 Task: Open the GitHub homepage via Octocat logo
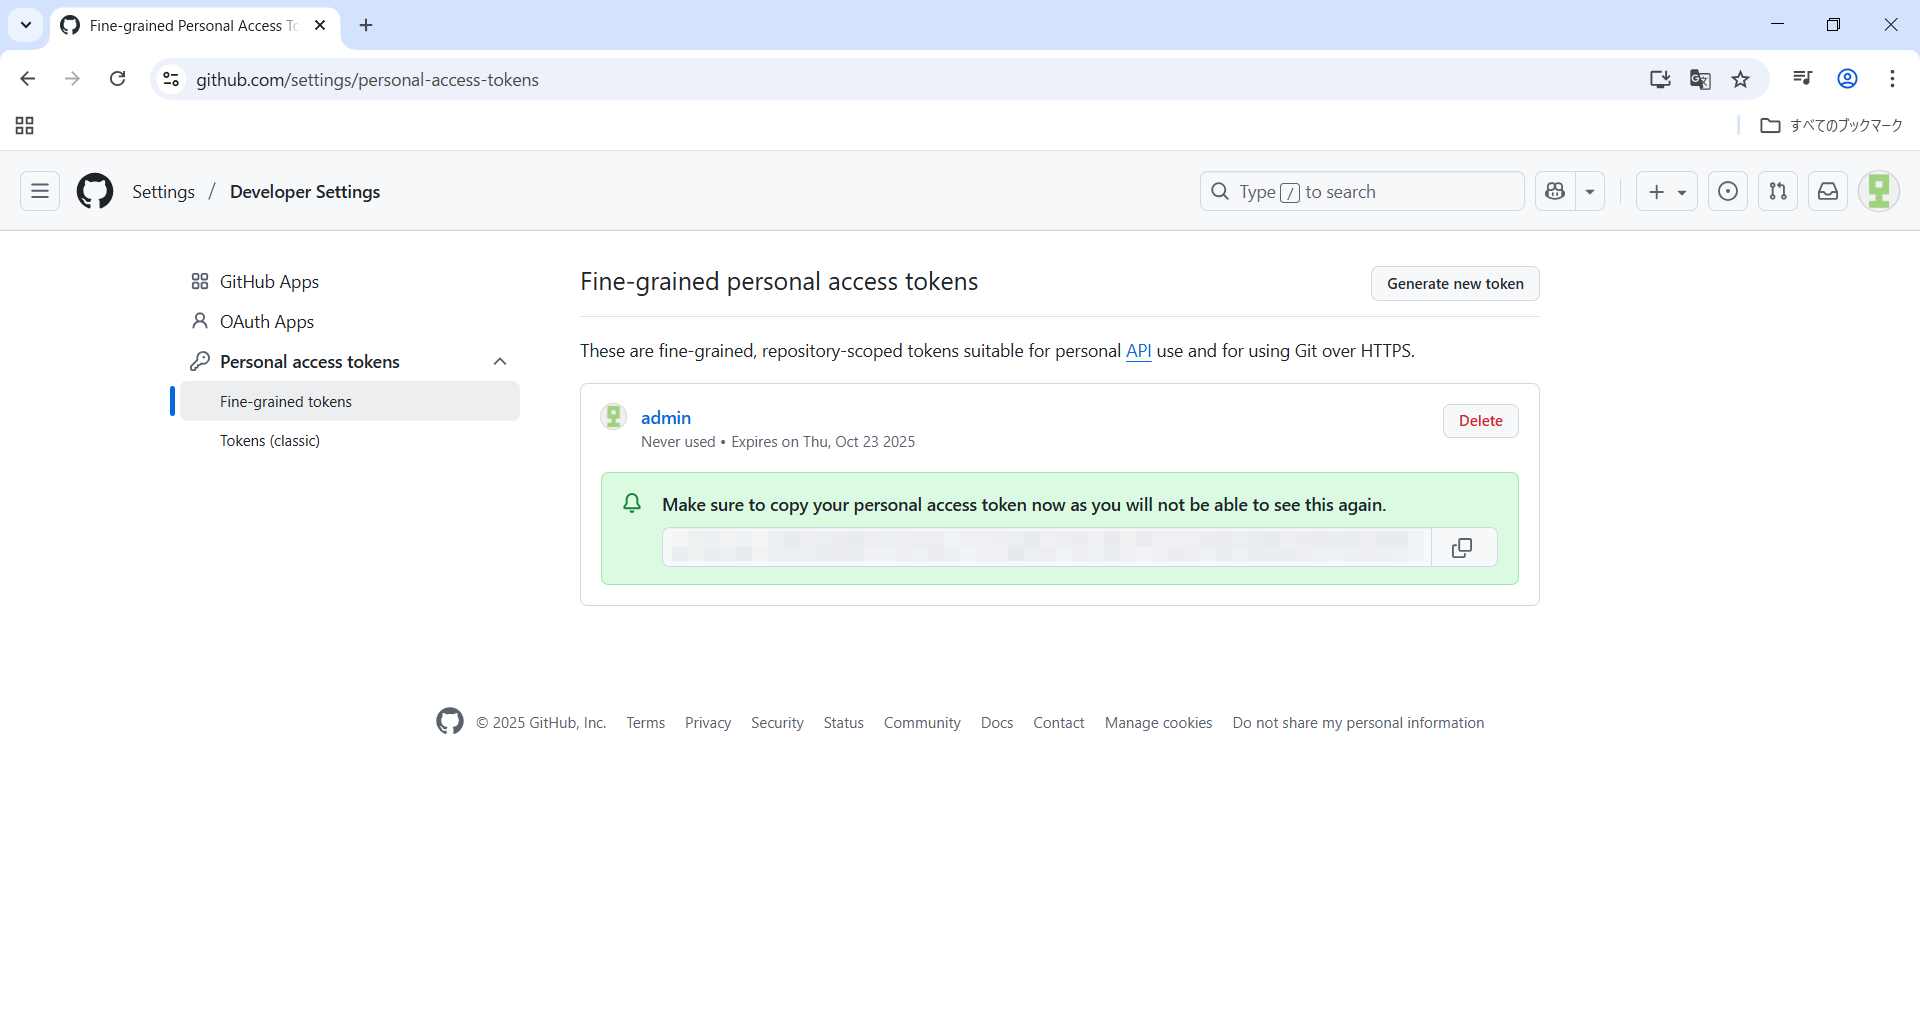pyautogui.click(x=95, y=191)
